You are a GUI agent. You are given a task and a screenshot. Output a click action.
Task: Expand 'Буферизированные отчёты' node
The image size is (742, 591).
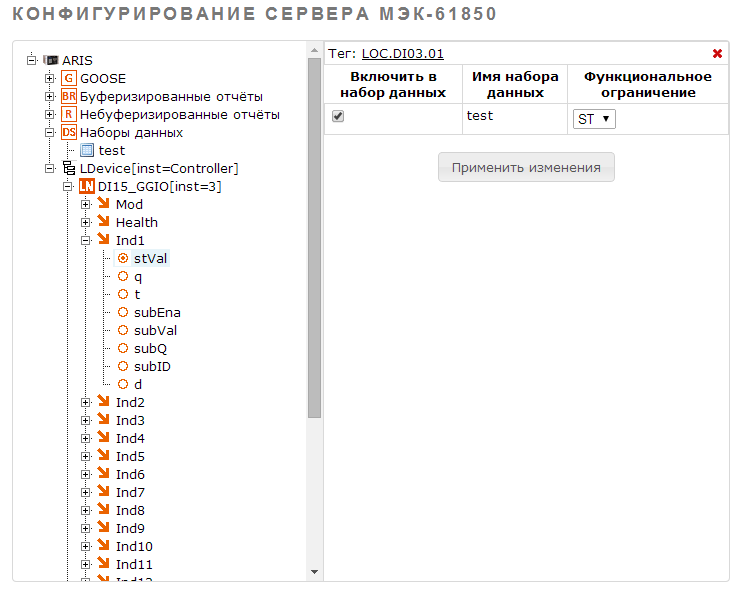[50, 96]
